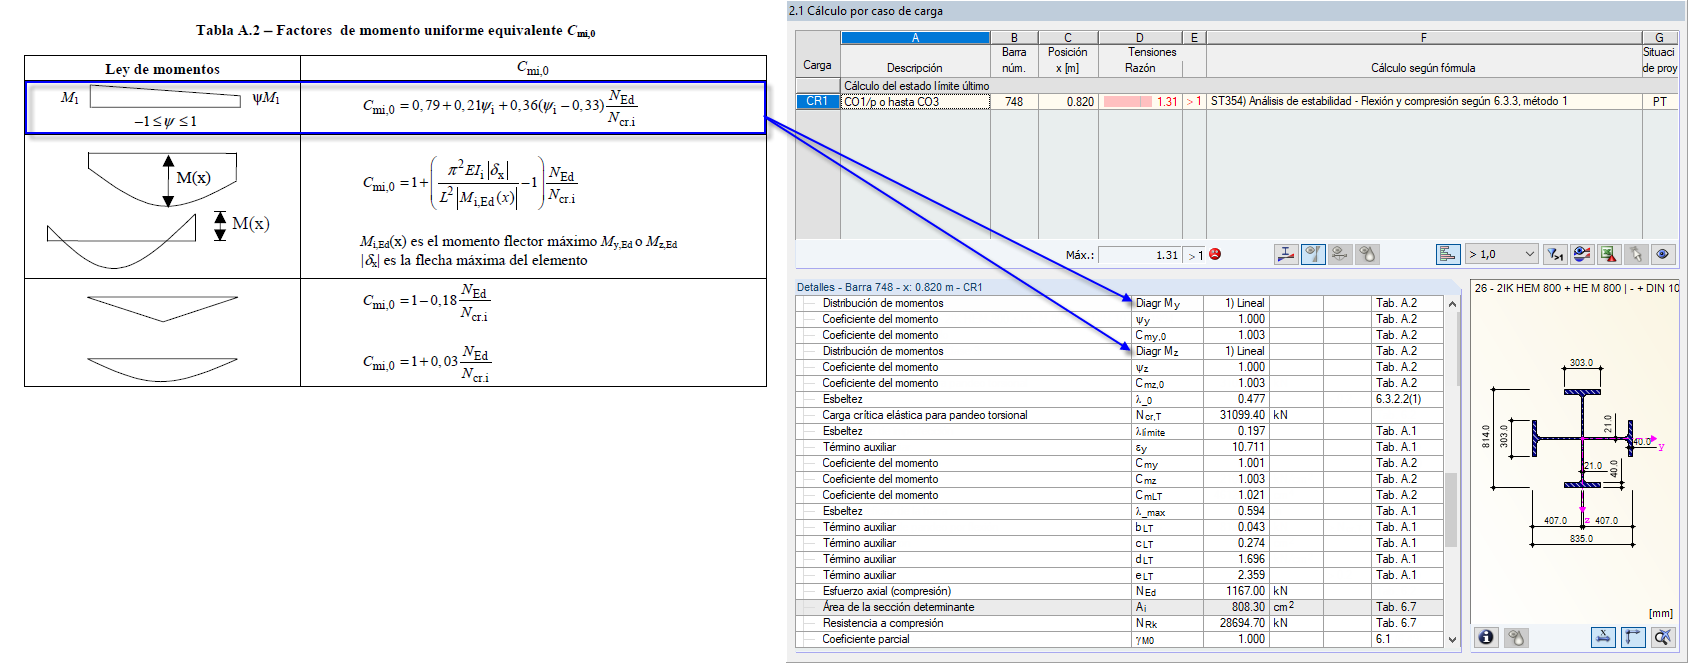This screenshot has height=663, width=1690.
Task: Select 'Carga crítica elástica para pandeo torsional' row
Action: pyautogui.click(x=1120, y=415)
